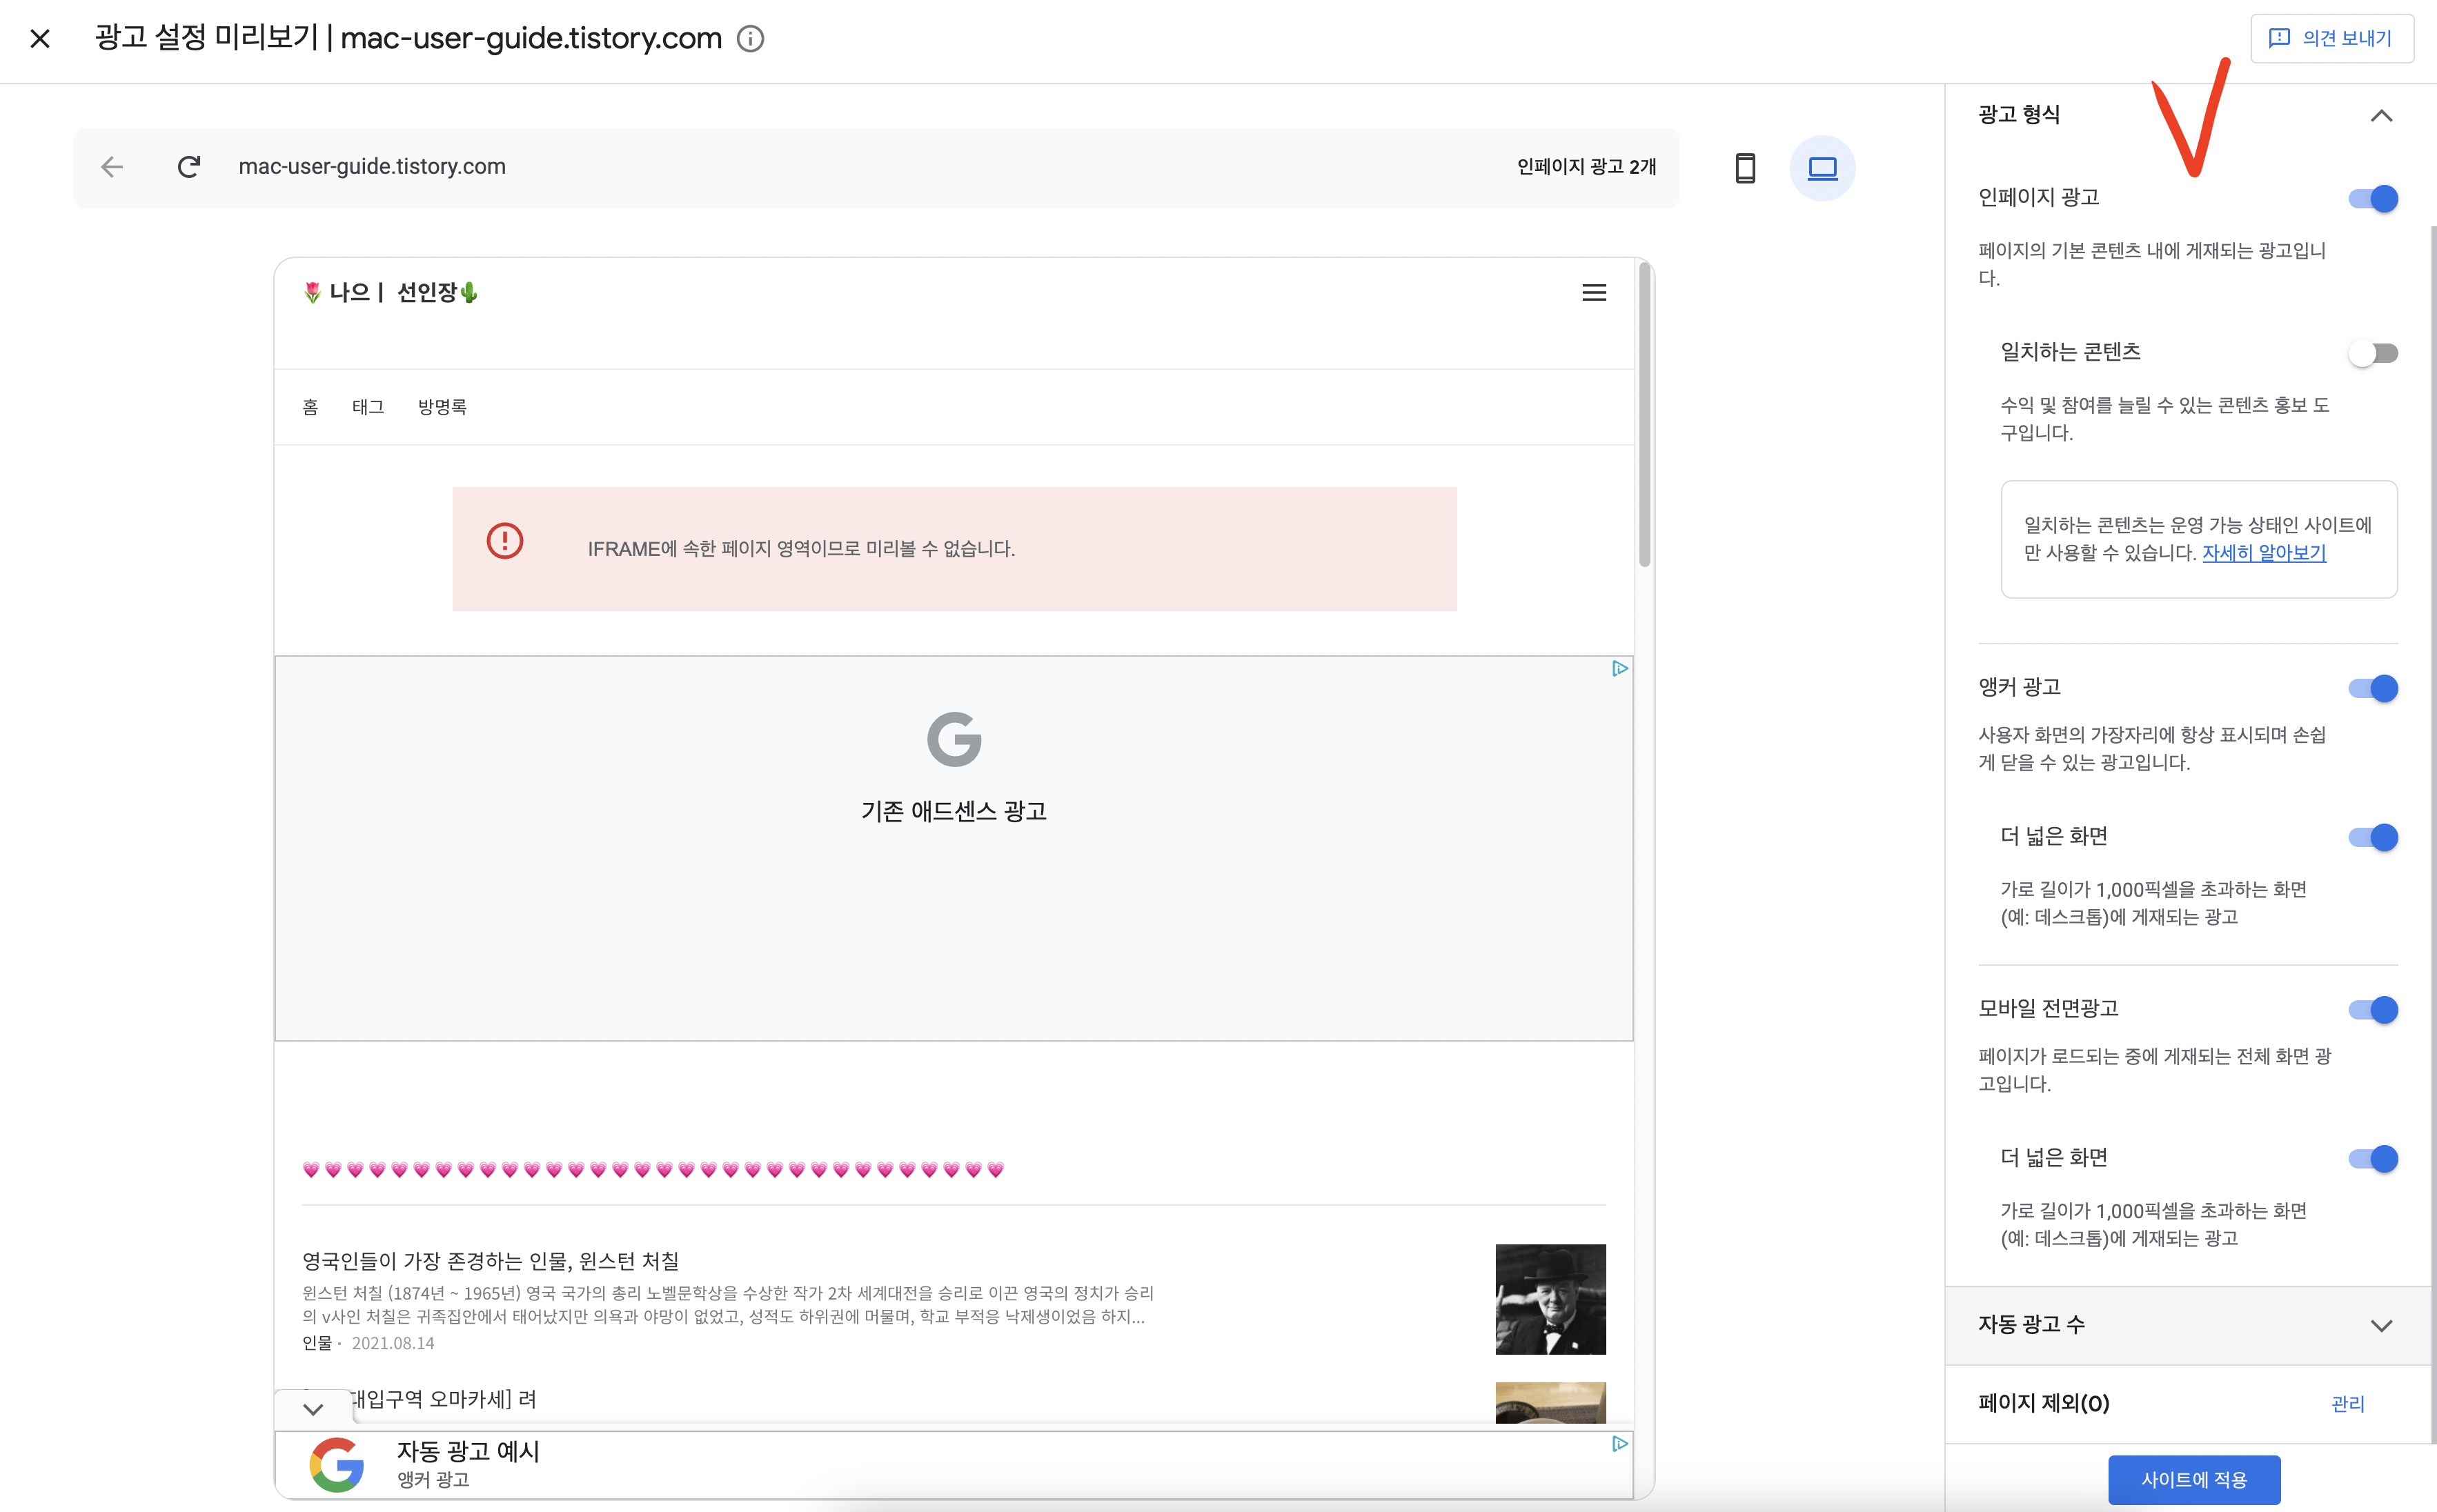The image size is (2437, 1512).
Task: Go back in the preview browser
Action: [112, 167]
